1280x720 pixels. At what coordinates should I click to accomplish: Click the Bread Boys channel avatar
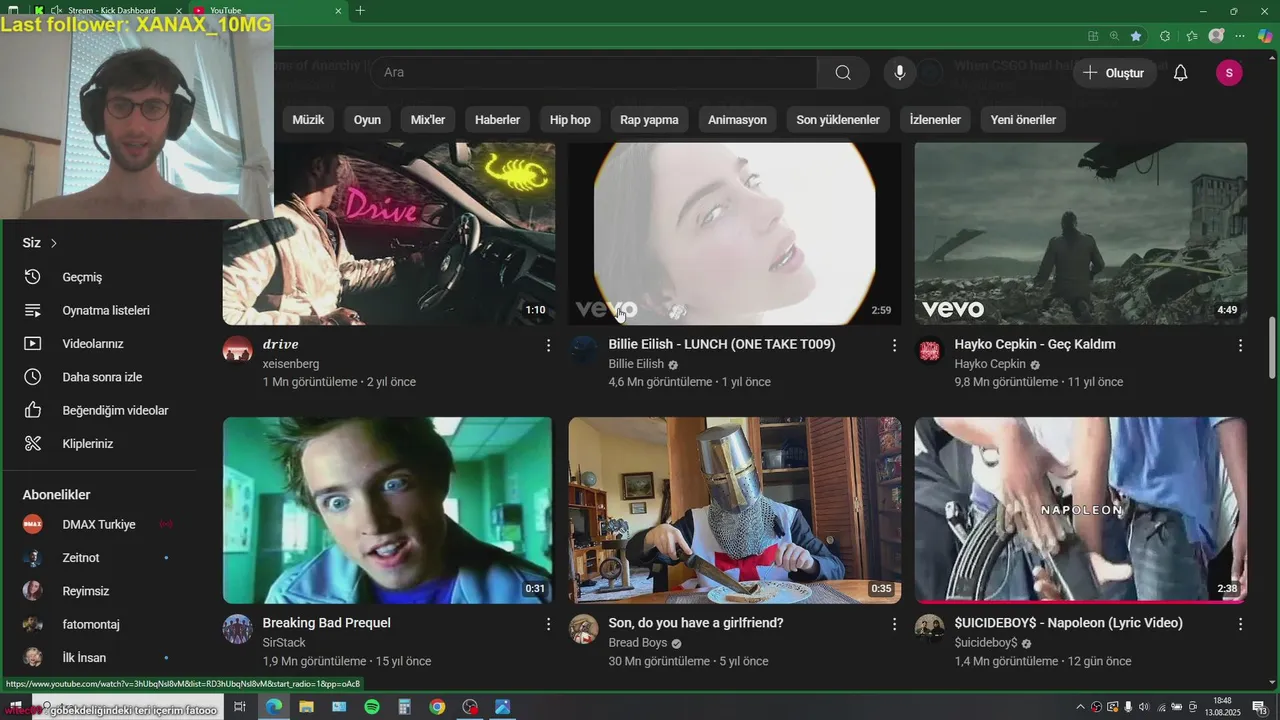click(x=584, y=629)
